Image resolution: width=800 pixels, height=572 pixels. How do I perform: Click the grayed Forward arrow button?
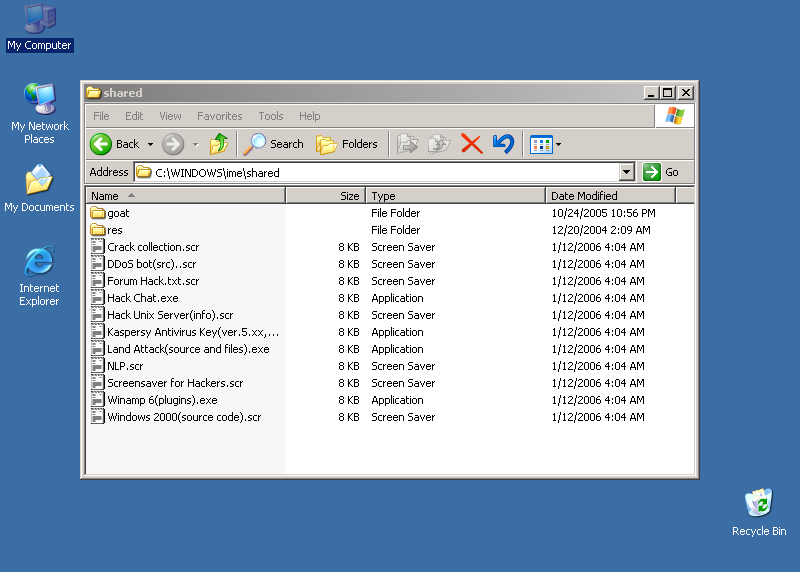(x=173, y=144)
